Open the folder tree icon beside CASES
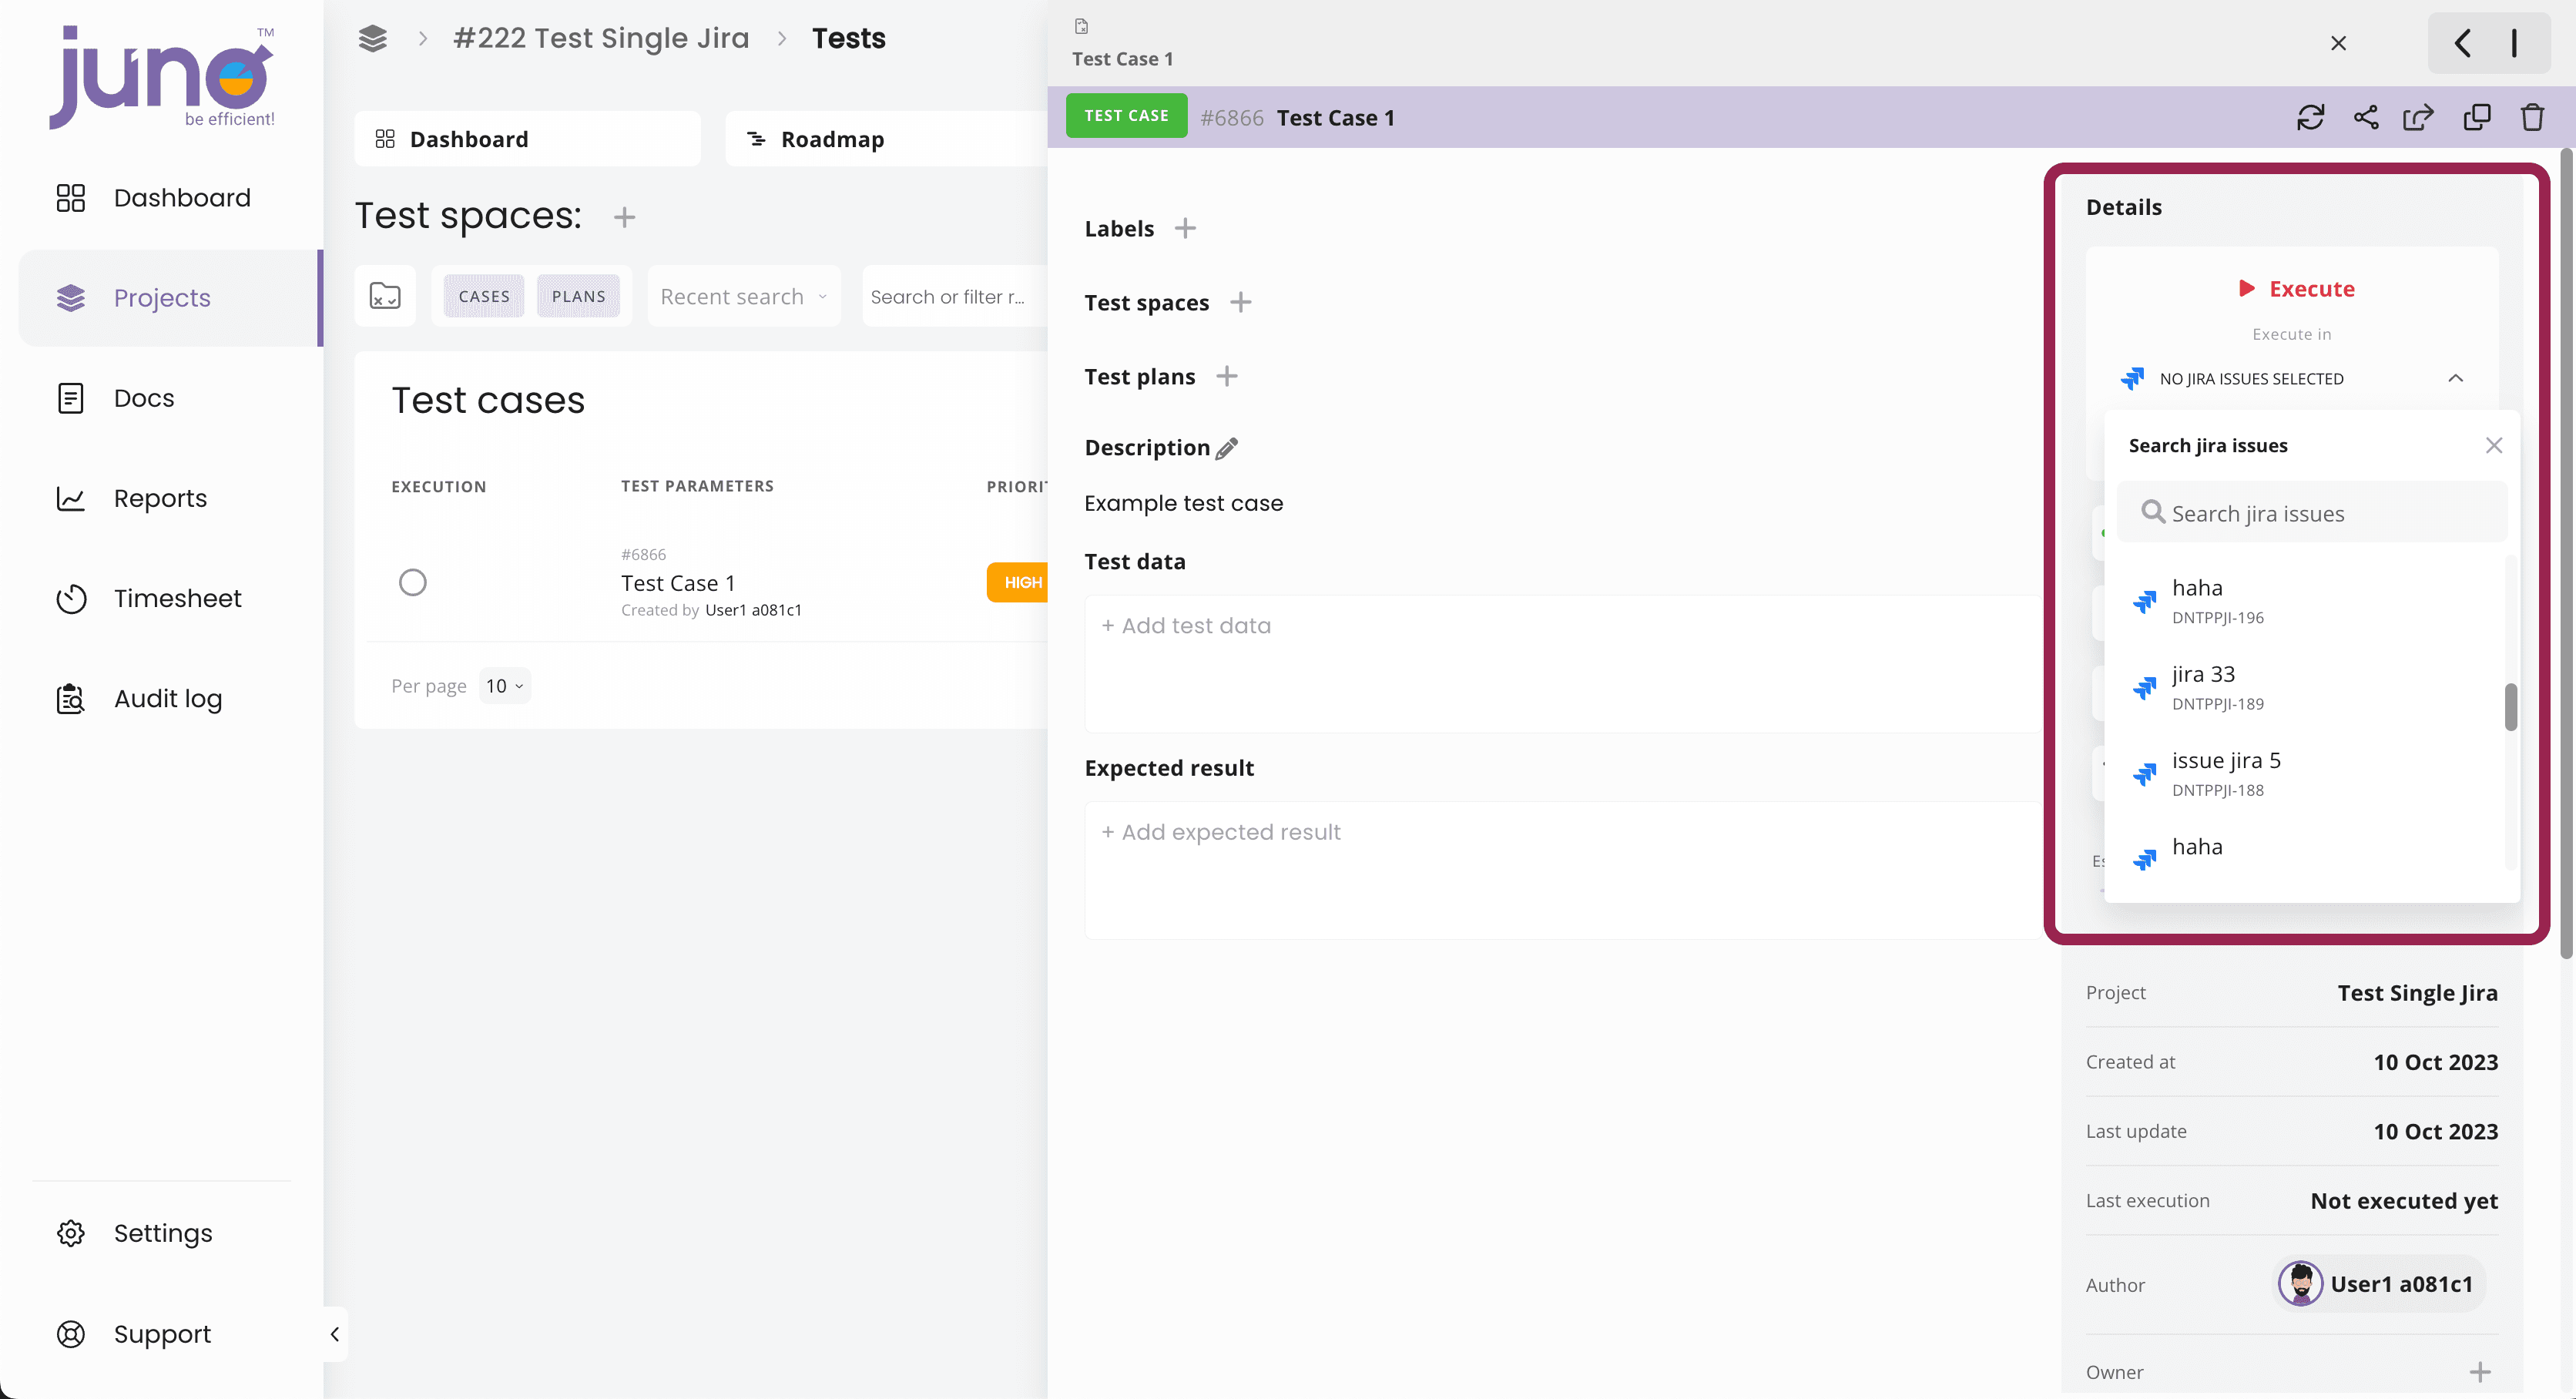Screen dimensions: 2576x1399 coord(385,296)
